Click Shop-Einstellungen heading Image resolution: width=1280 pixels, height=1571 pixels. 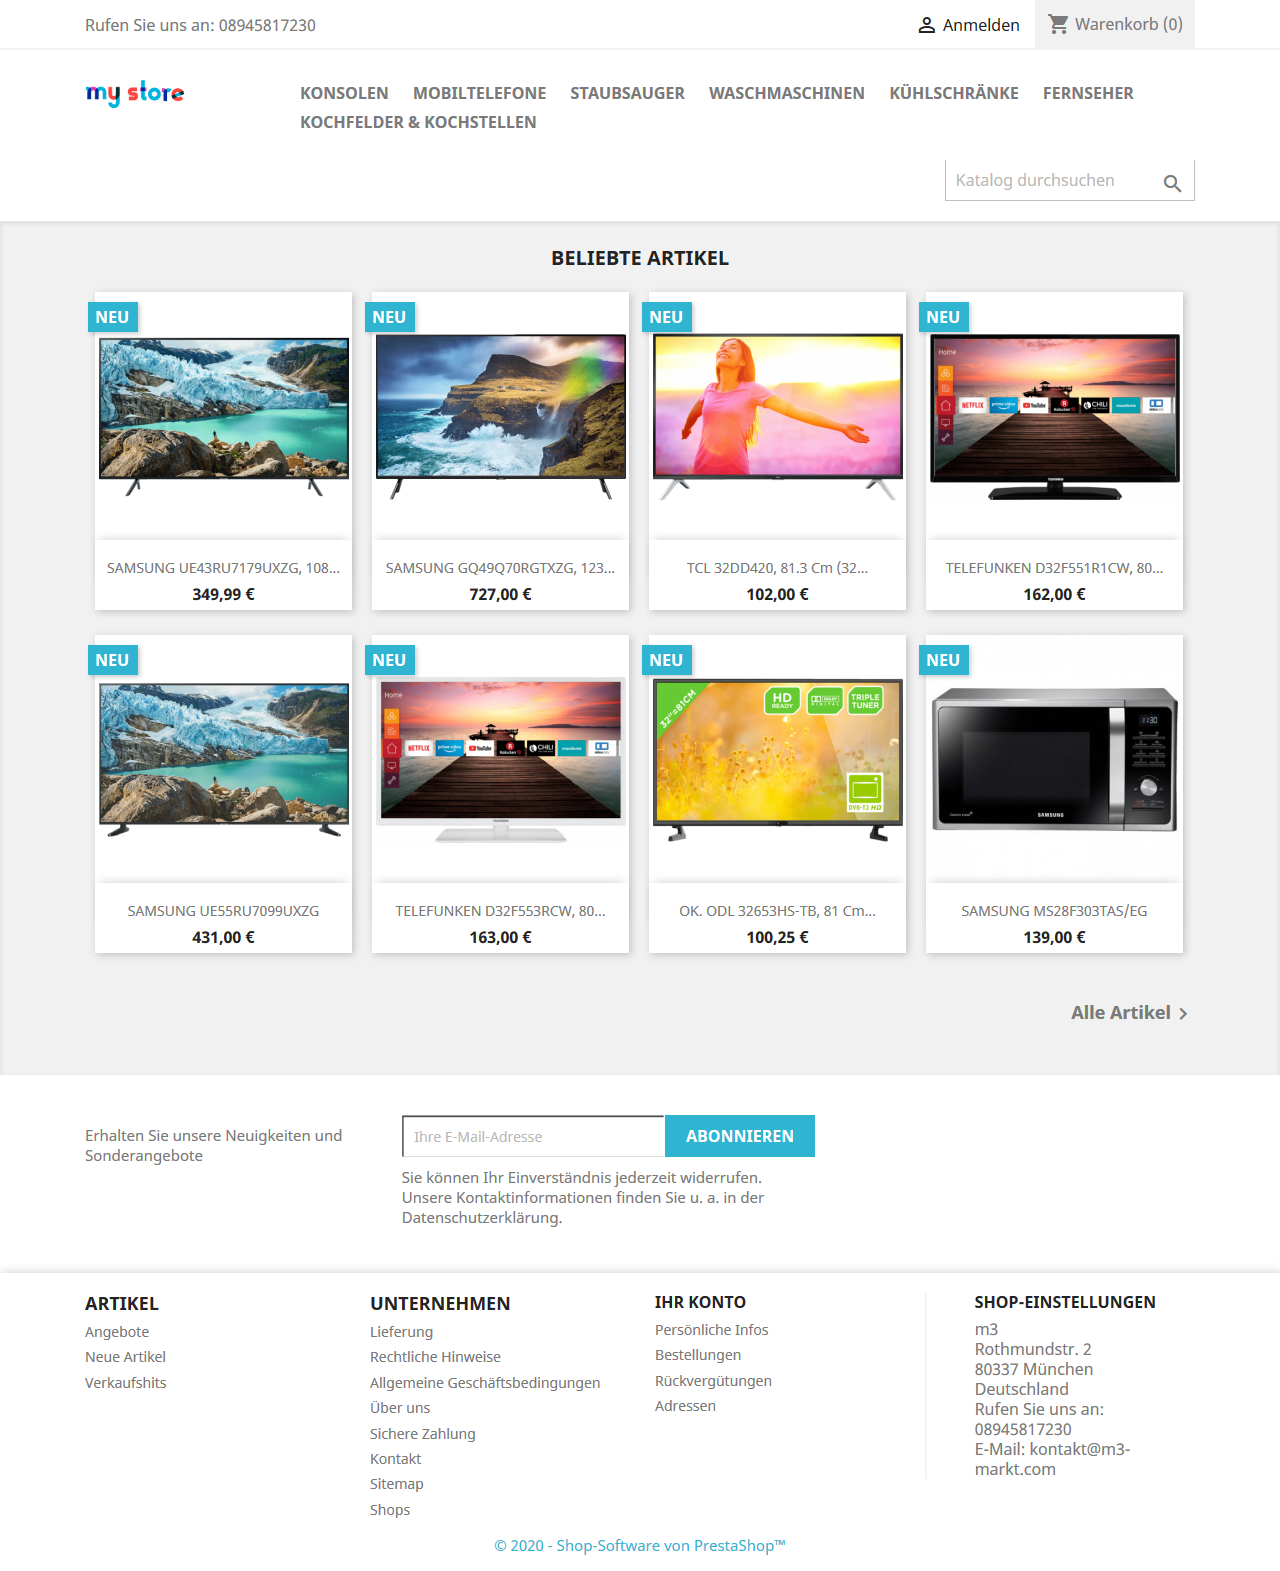click(x=1065, y=1302)
